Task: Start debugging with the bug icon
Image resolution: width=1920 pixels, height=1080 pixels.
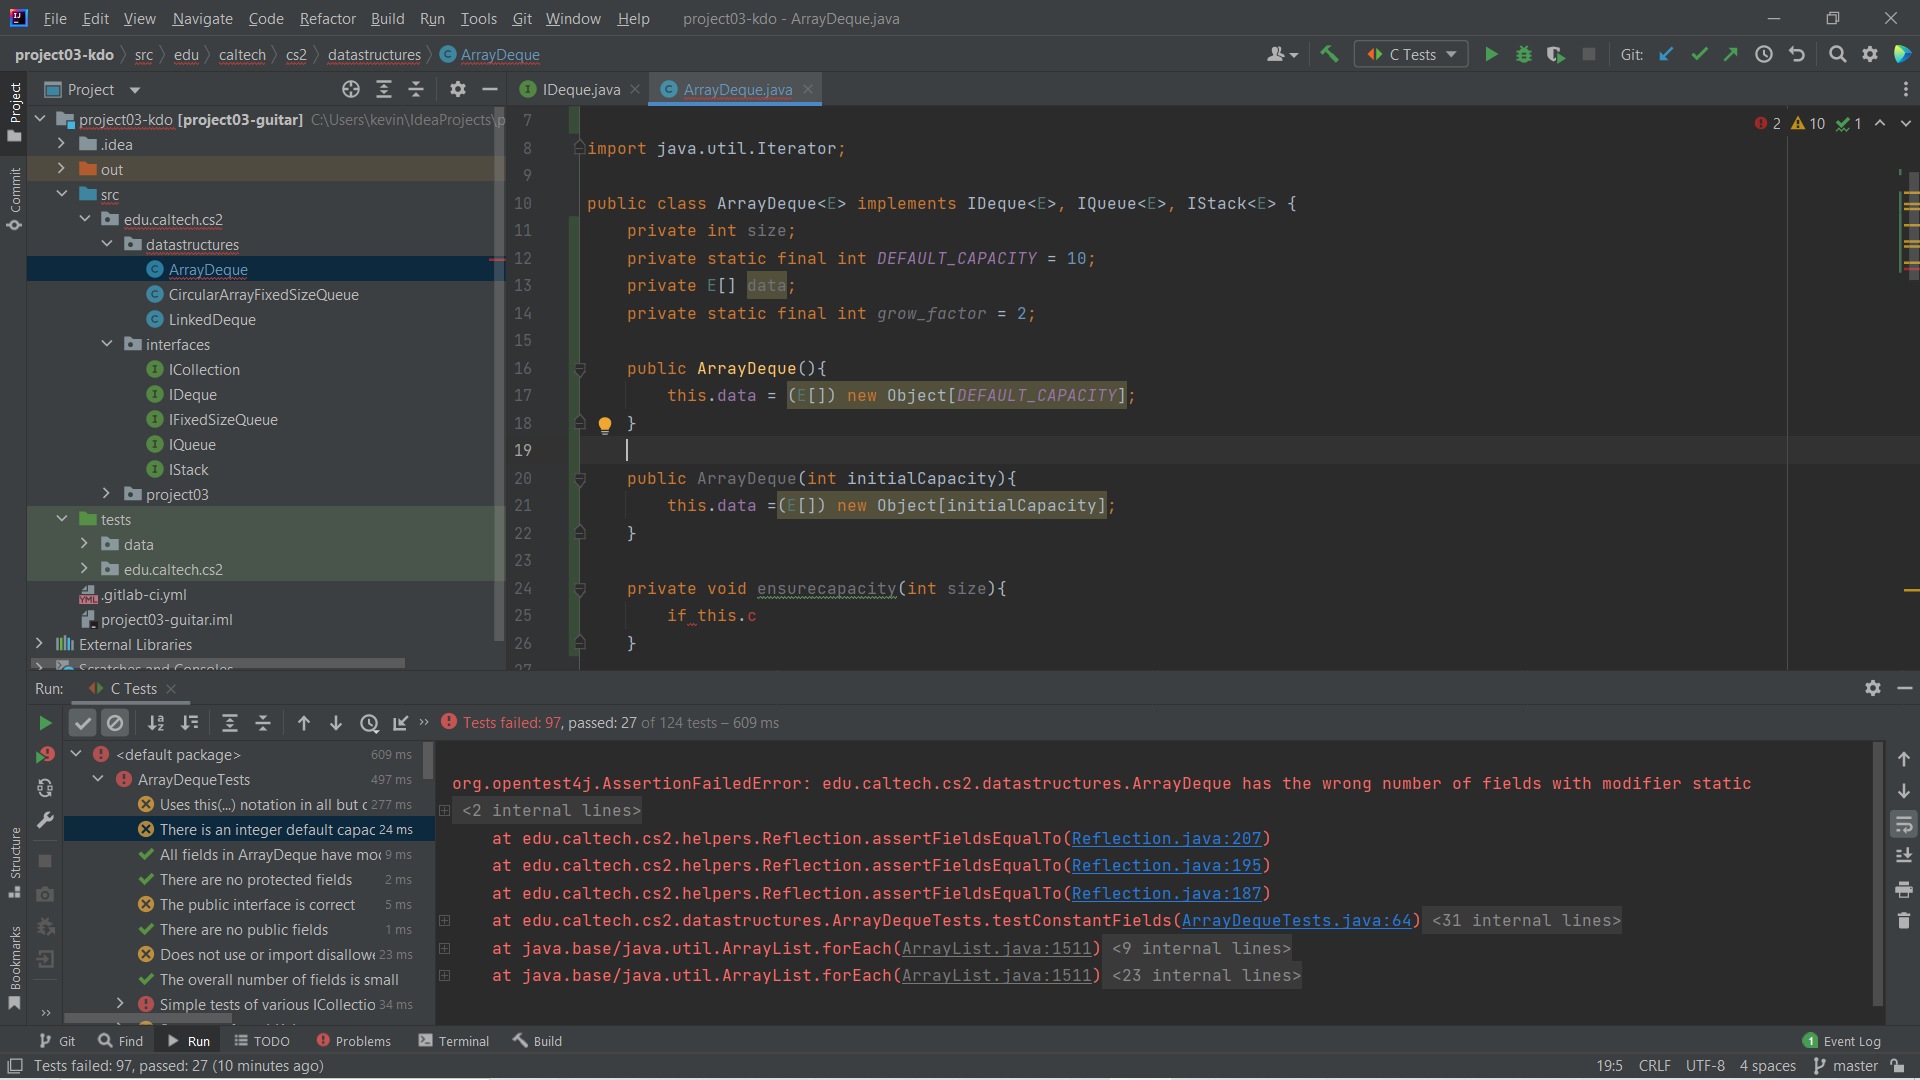Action: coord(1523,55)
